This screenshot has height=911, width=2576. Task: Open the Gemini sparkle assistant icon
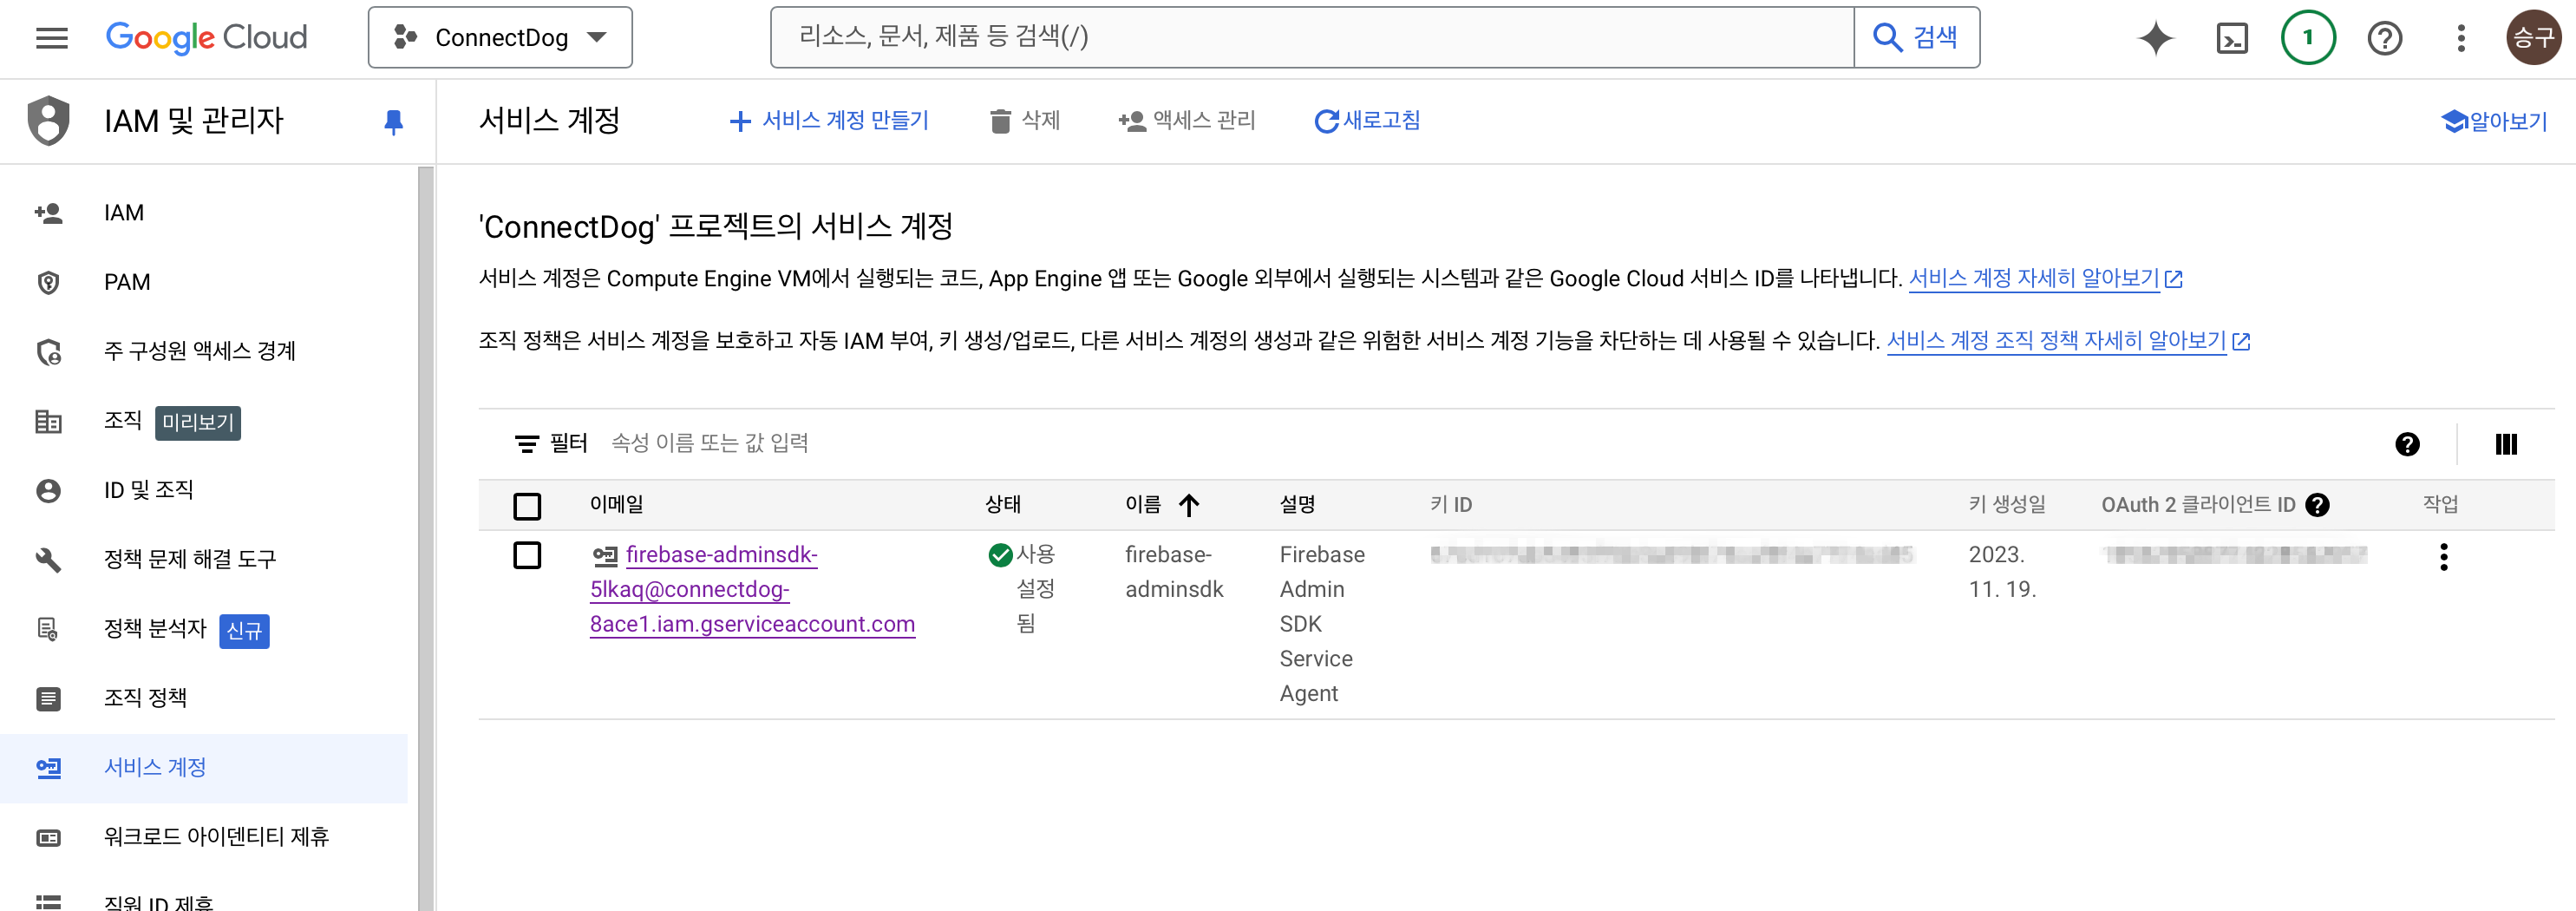(2155, 38)
